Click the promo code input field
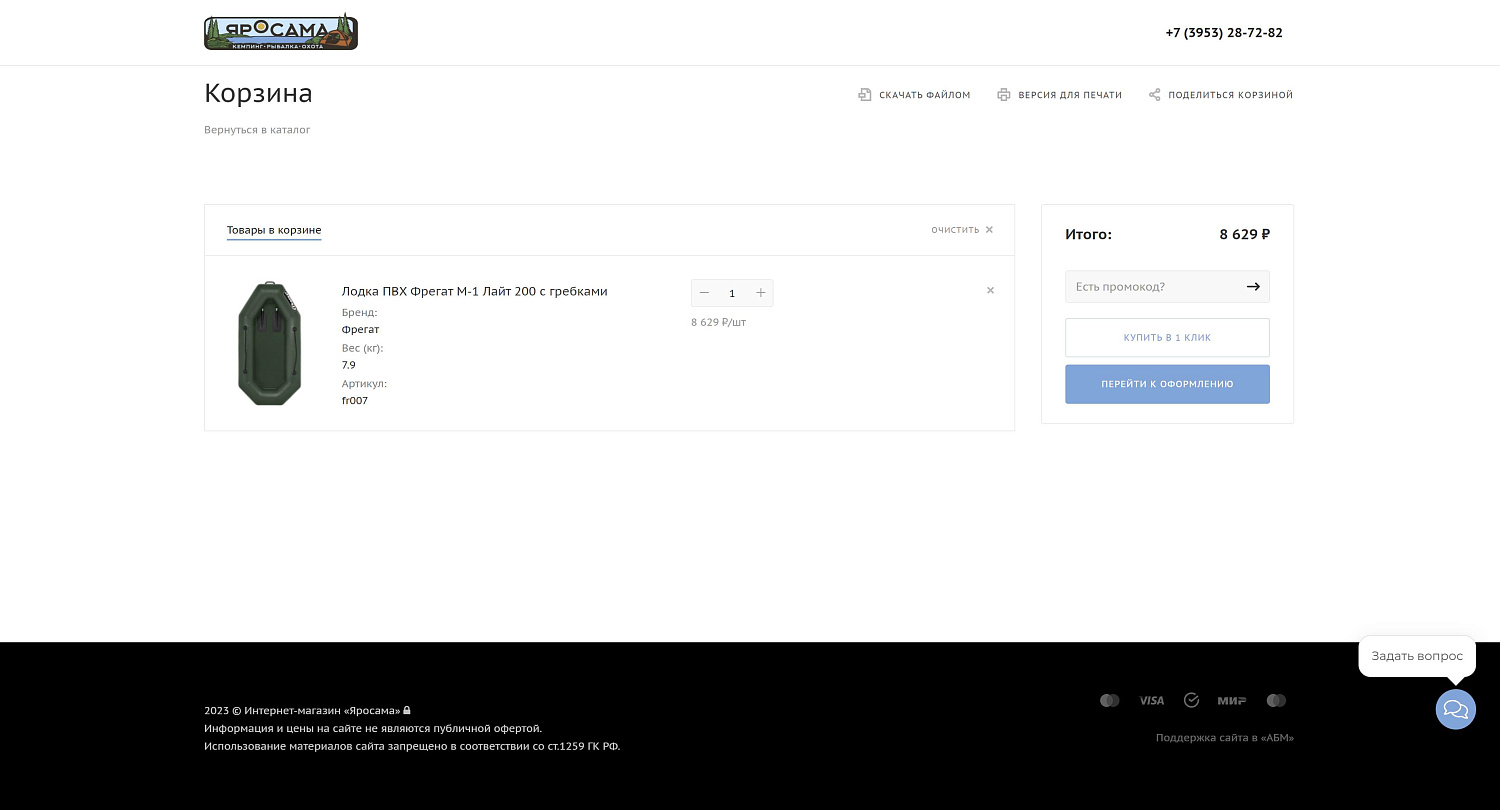 click(1150, 287)
